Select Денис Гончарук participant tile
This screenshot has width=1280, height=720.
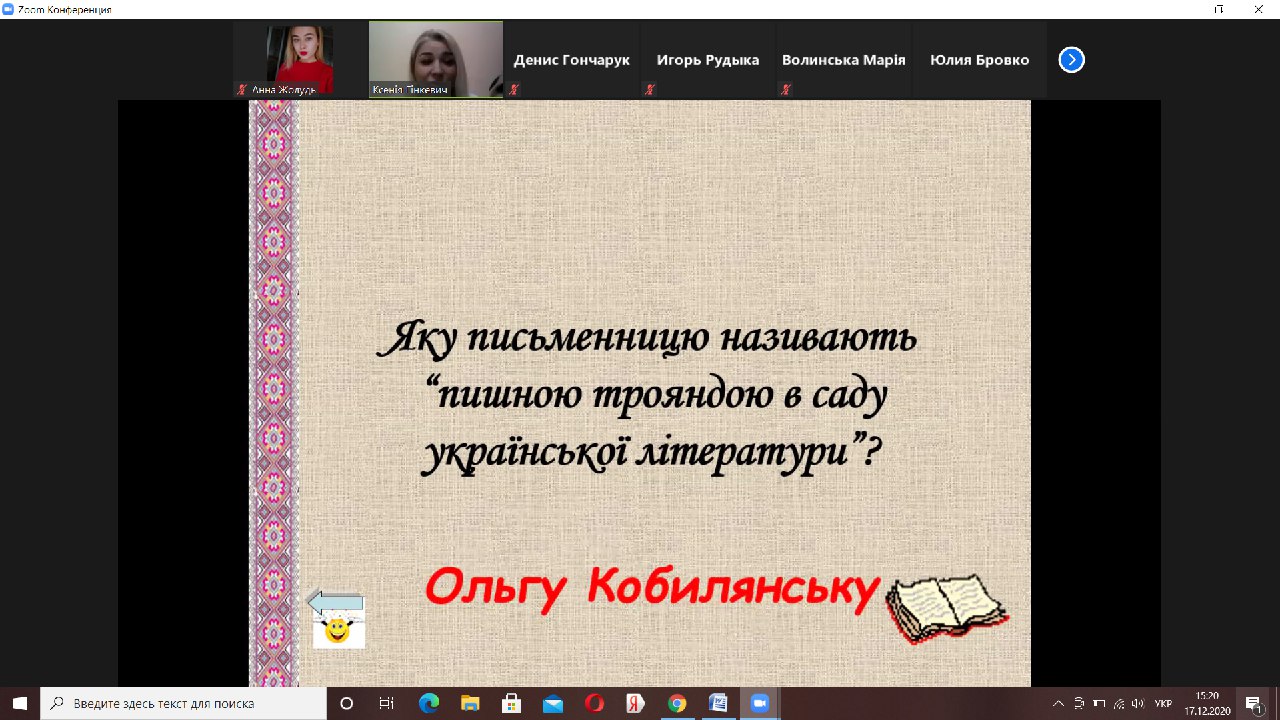(571, 60)
